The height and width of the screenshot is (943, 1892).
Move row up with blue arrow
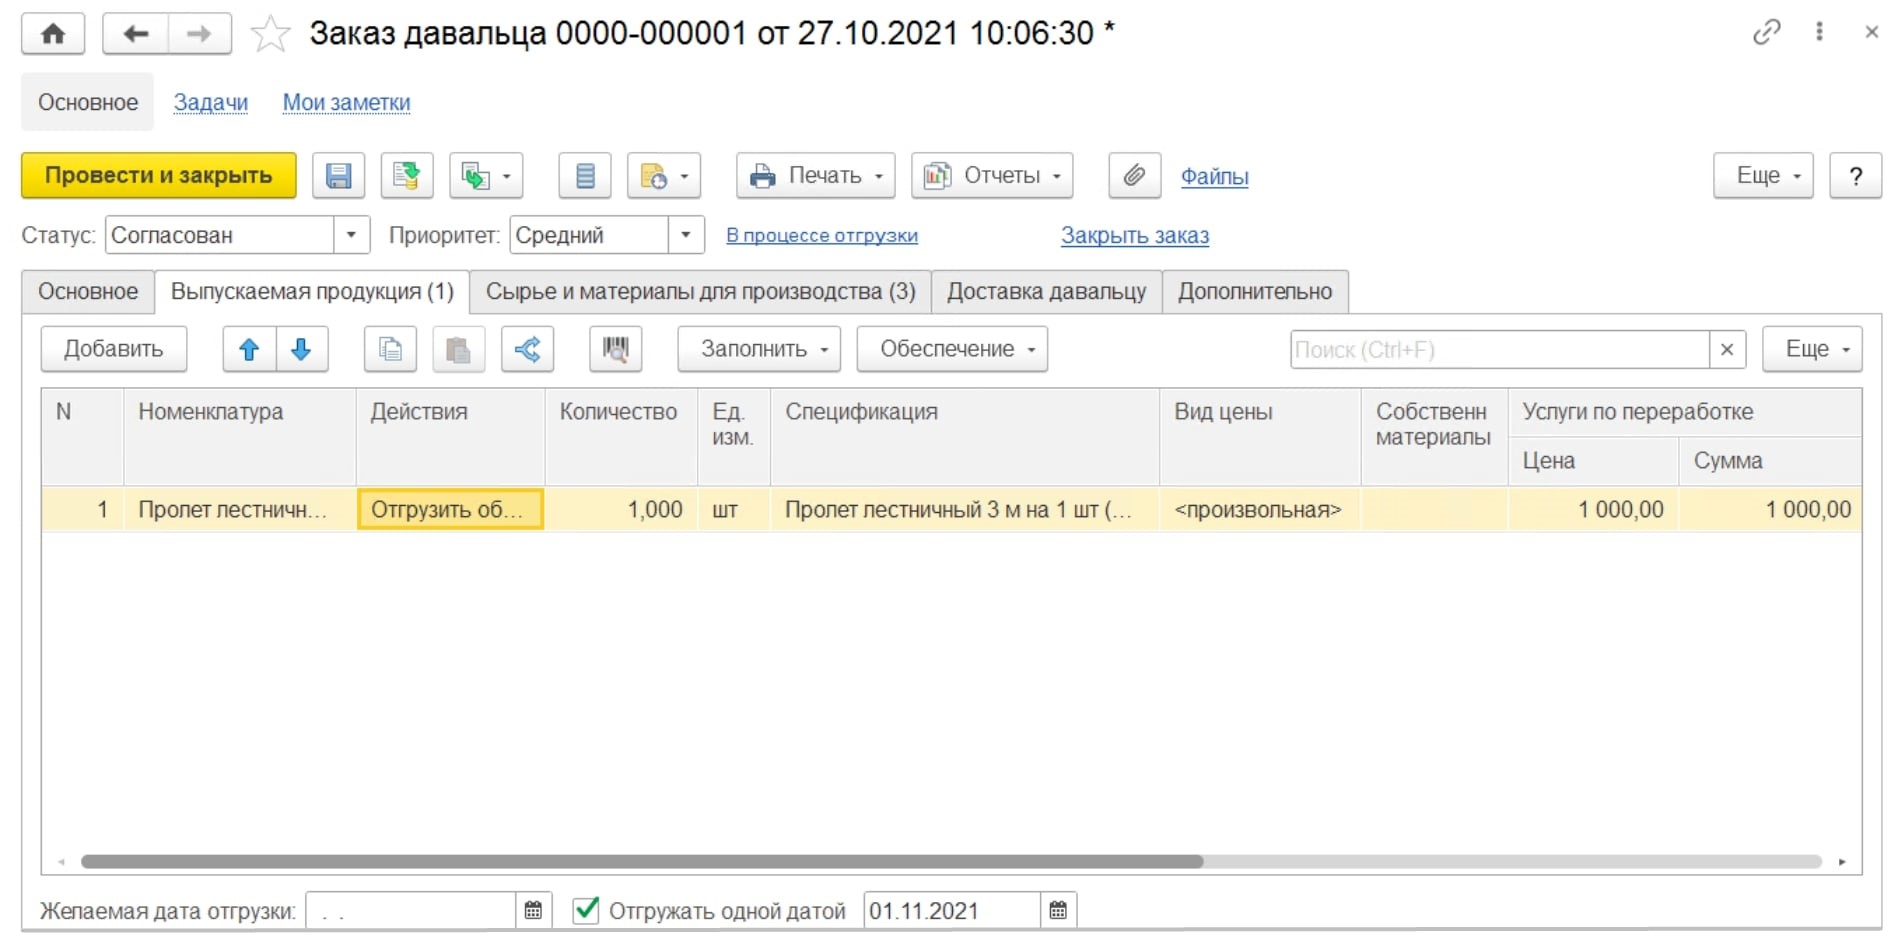pos(249,349)
